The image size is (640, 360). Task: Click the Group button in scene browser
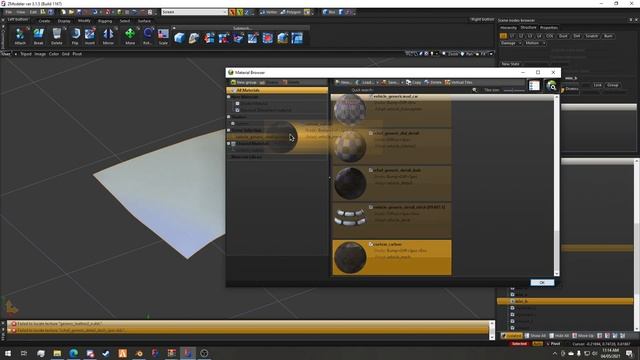(x=613, y=85)
